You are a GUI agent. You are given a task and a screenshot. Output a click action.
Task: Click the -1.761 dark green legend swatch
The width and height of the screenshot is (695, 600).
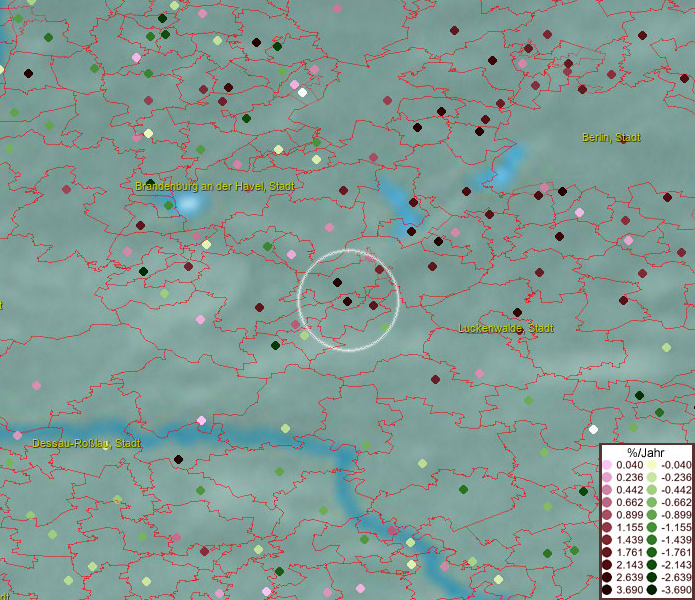[652, 552]
